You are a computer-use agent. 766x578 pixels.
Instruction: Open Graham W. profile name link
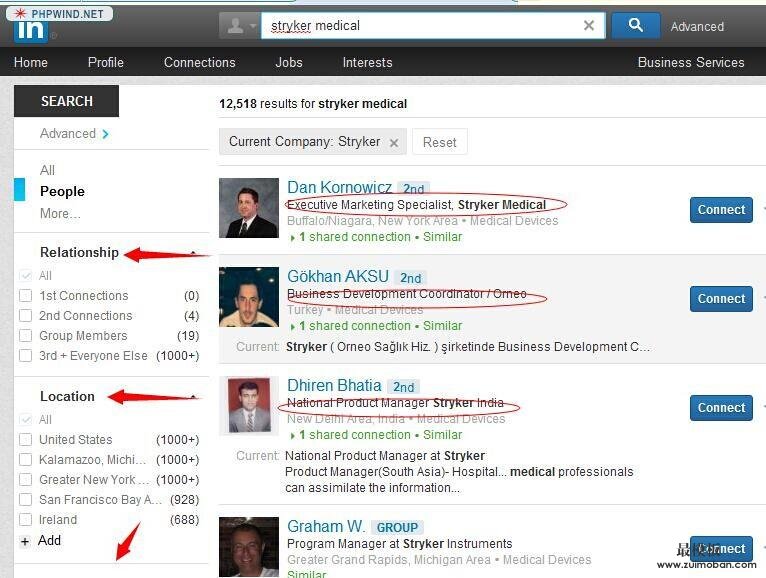tap(326, 526)
